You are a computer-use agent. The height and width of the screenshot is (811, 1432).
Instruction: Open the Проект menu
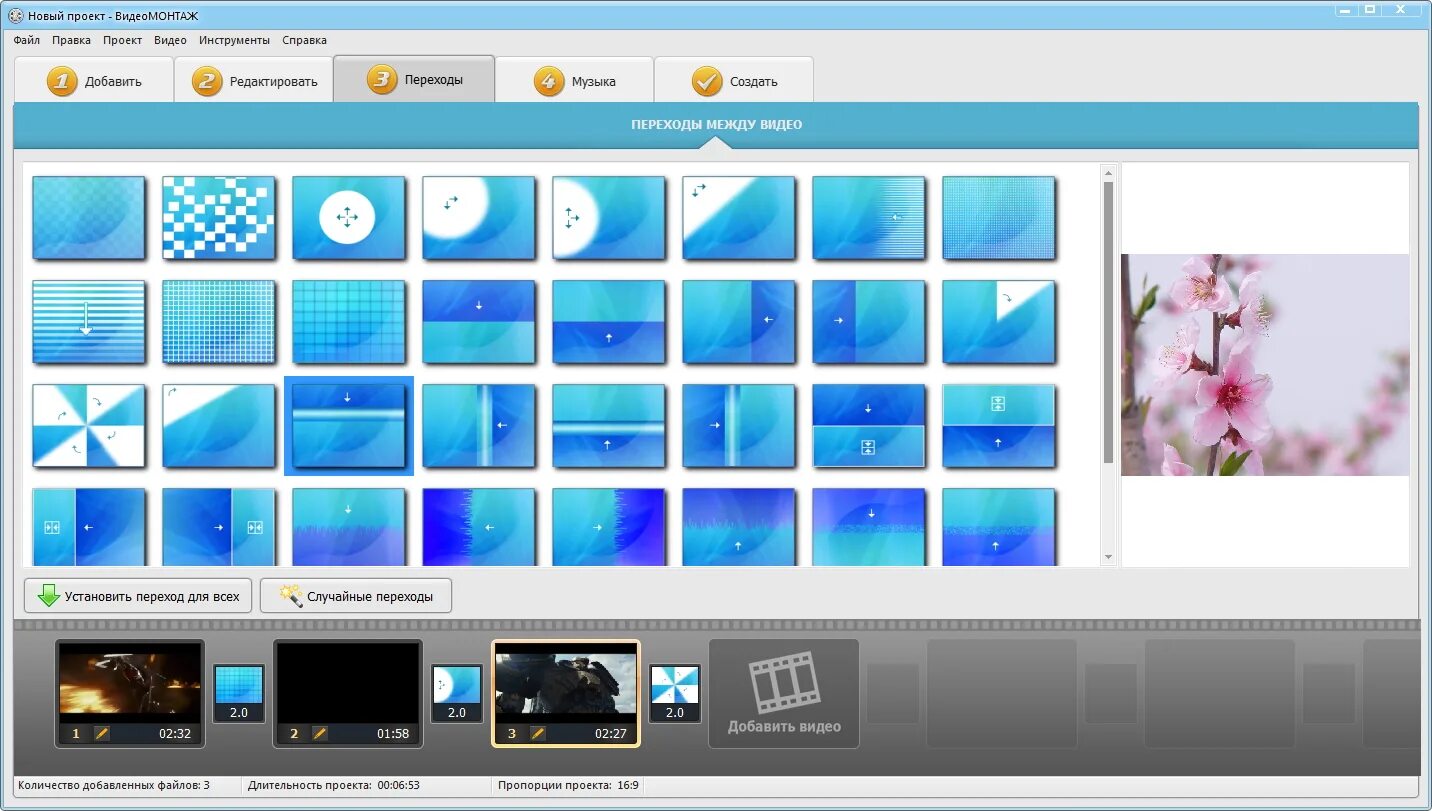pos(122,40)
